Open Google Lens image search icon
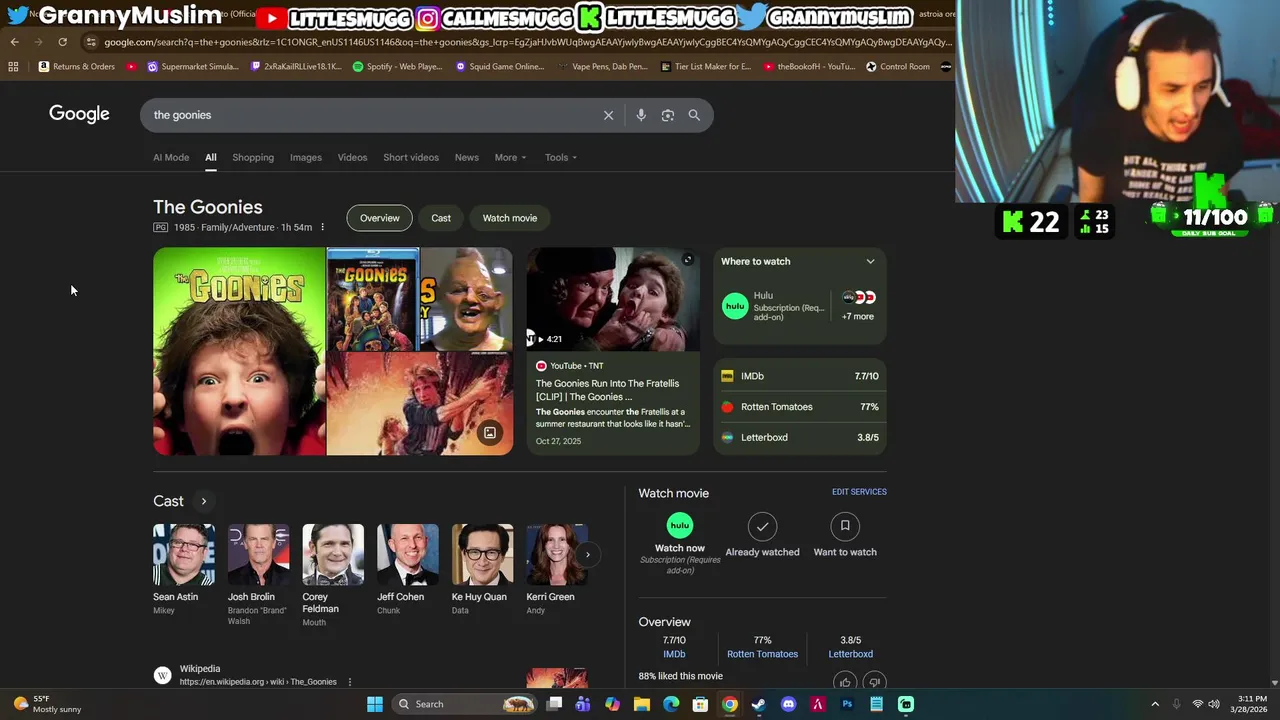The width and height of the screenshot is (1280, 720). point(668,115)
